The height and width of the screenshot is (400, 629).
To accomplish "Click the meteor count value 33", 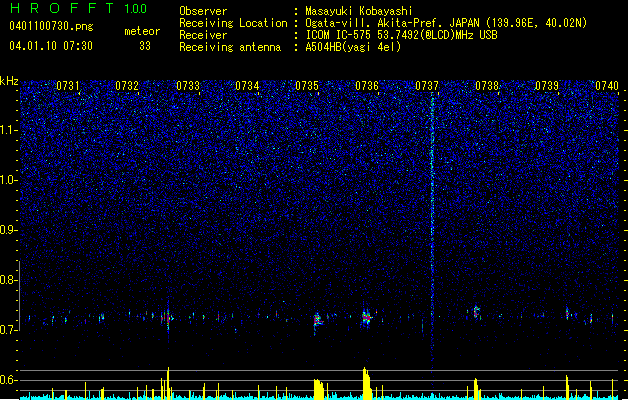I will click(145, 46).
